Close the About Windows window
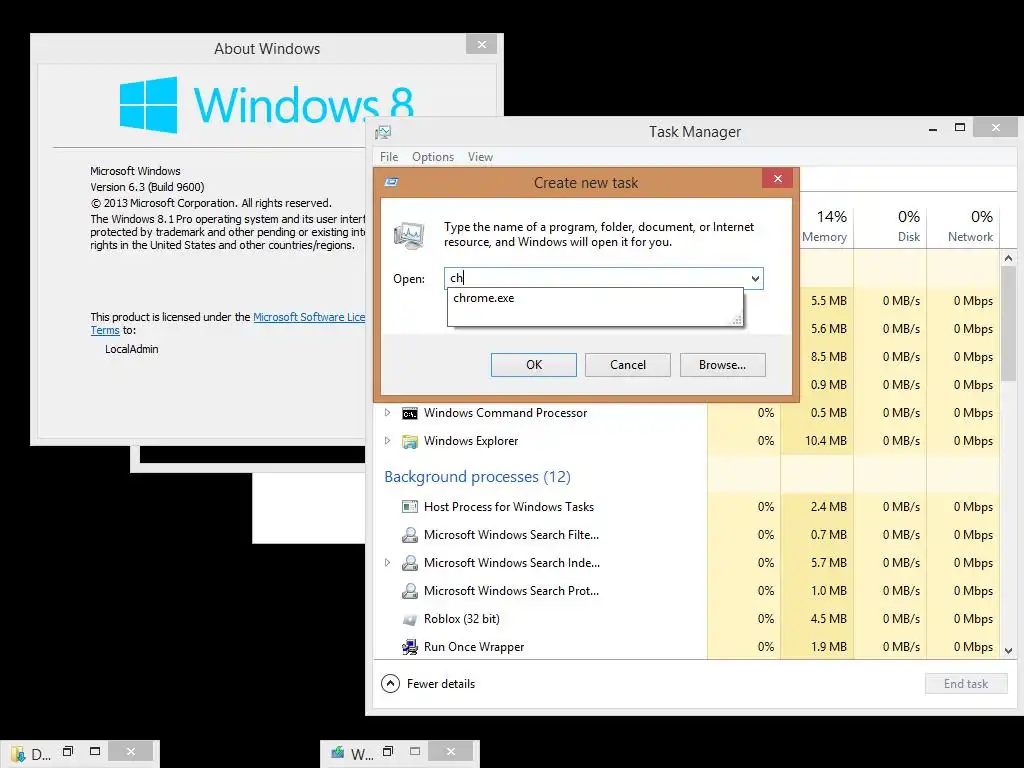 click(482, 44)
